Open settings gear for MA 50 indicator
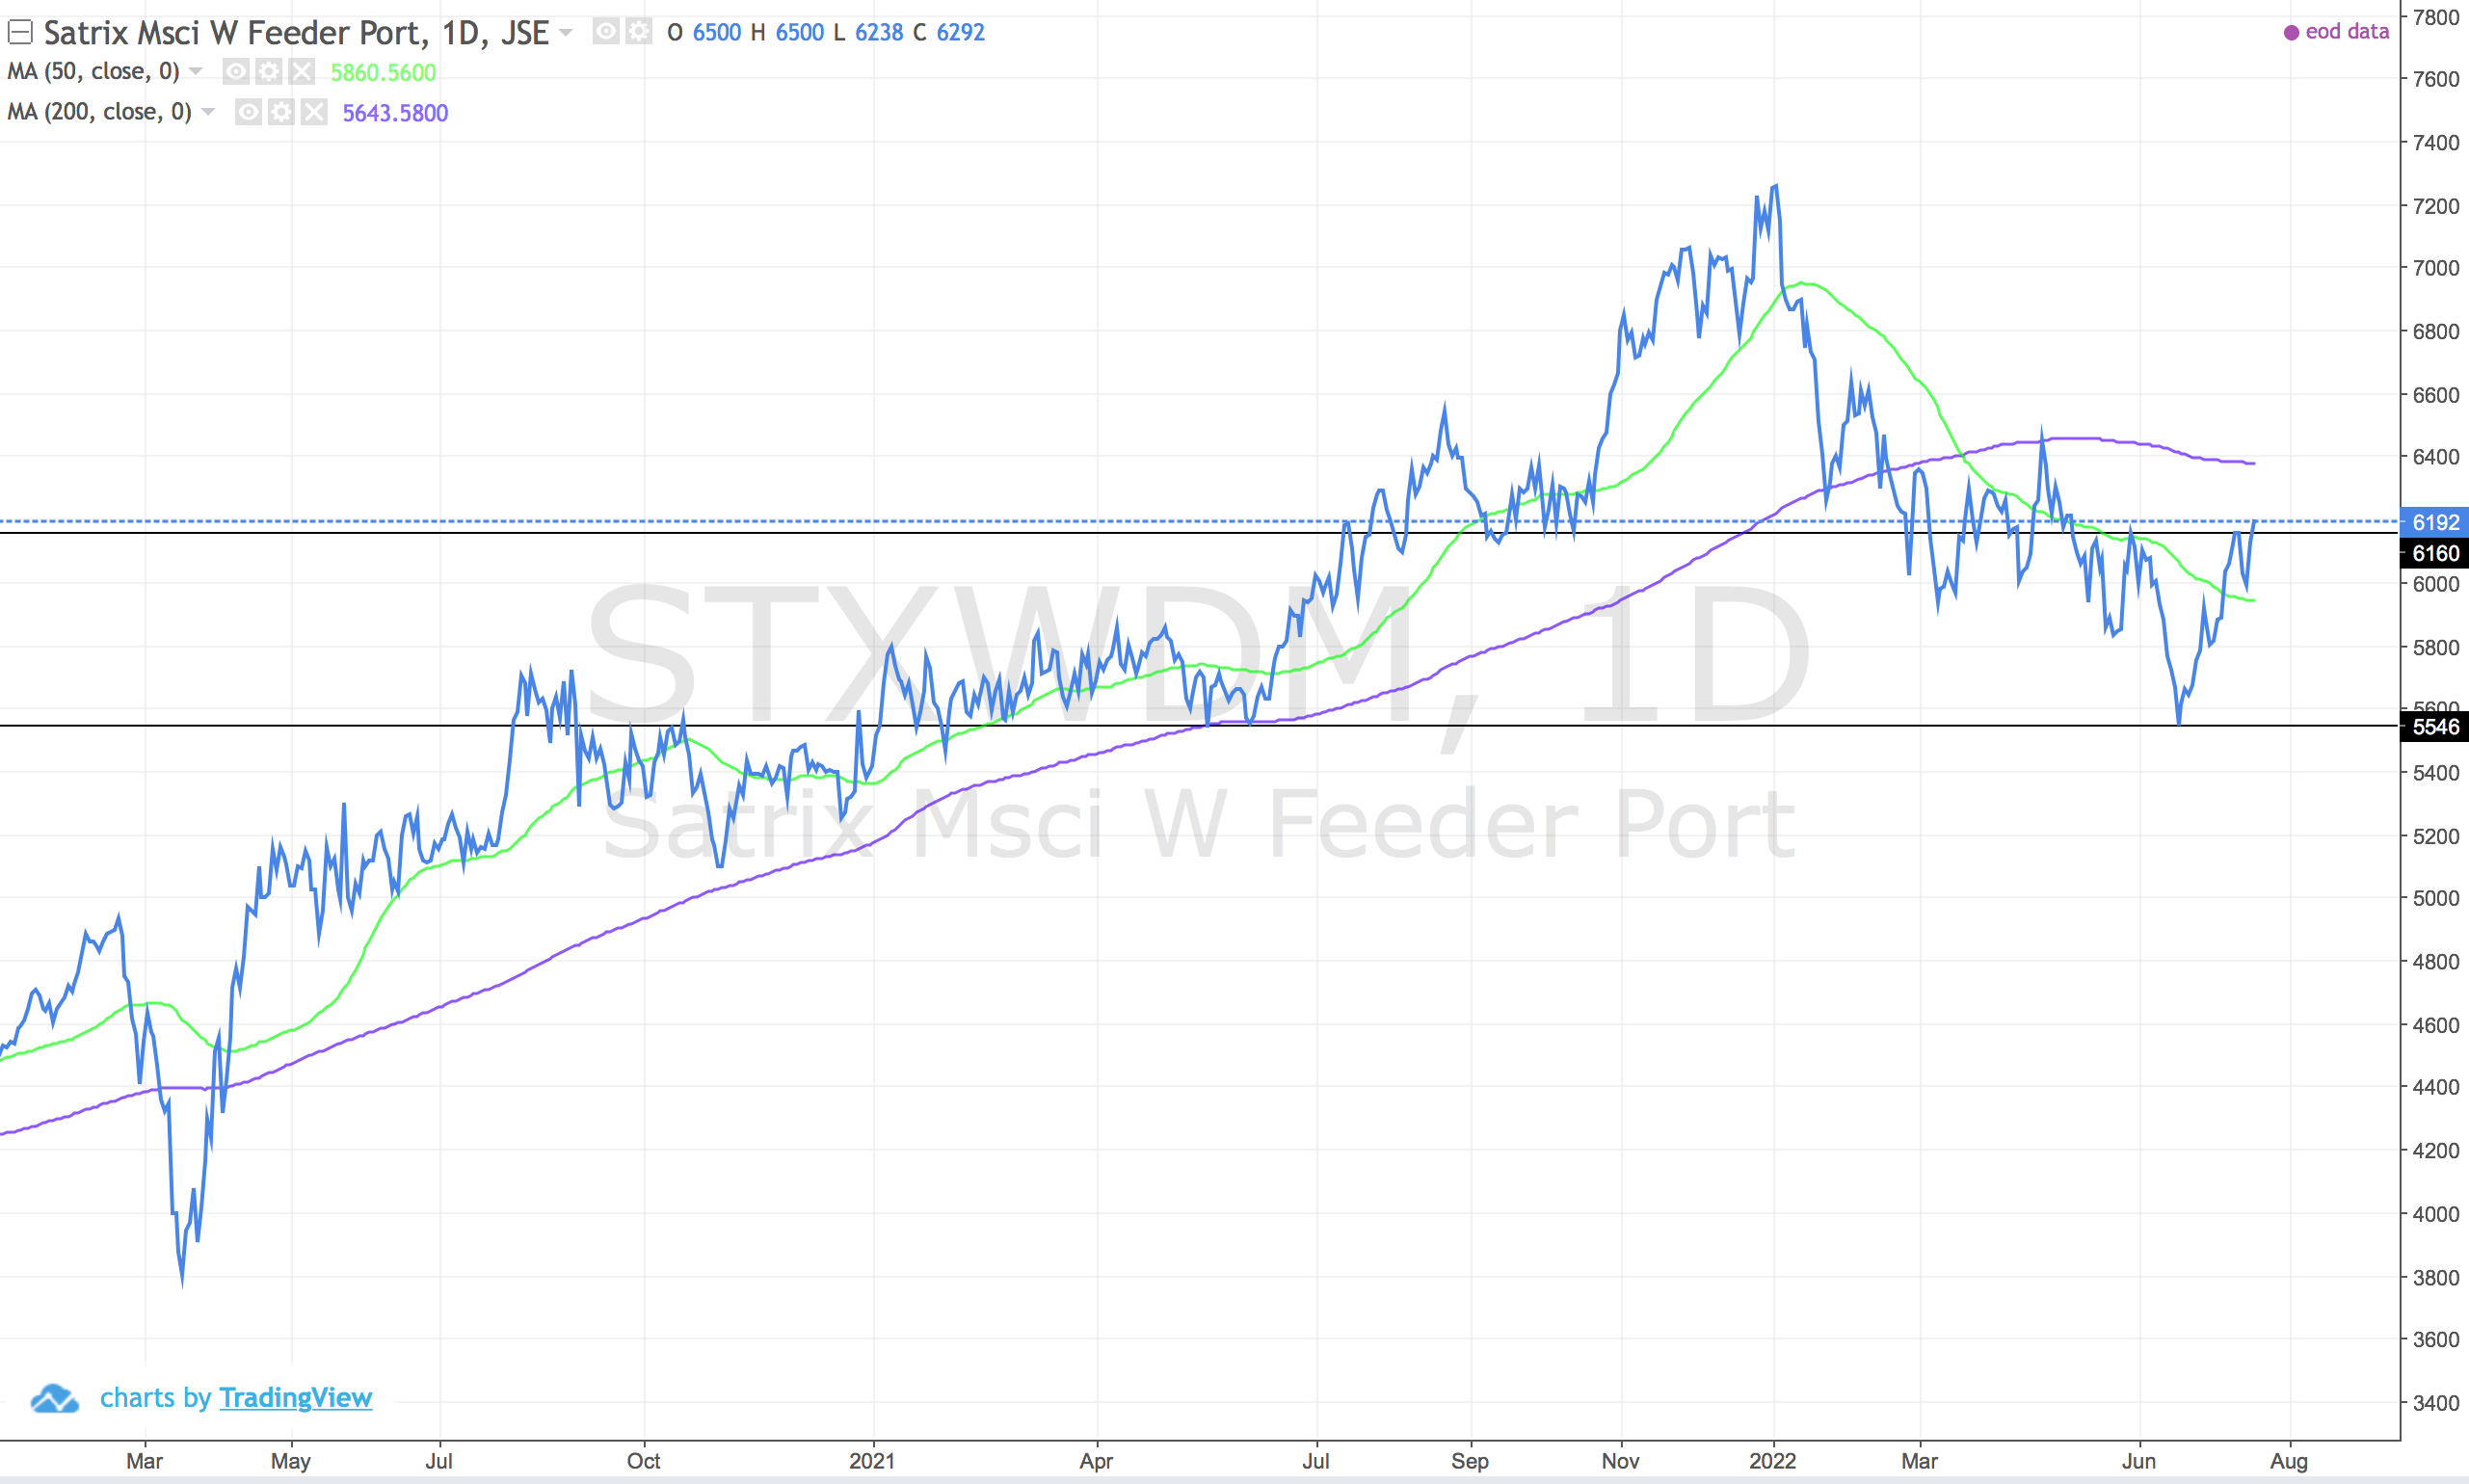The height and width of the screenshot is (1484, 2469). click(269, 72)
